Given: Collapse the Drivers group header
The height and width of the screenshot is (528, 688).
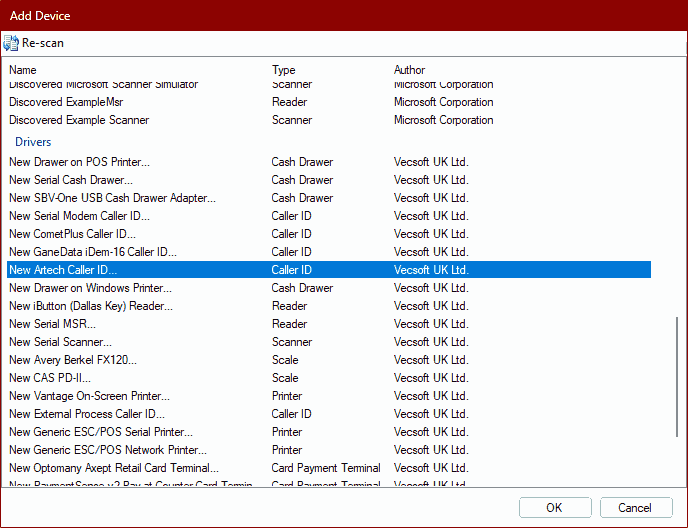Looking at the screenshot, I should 33,142.
